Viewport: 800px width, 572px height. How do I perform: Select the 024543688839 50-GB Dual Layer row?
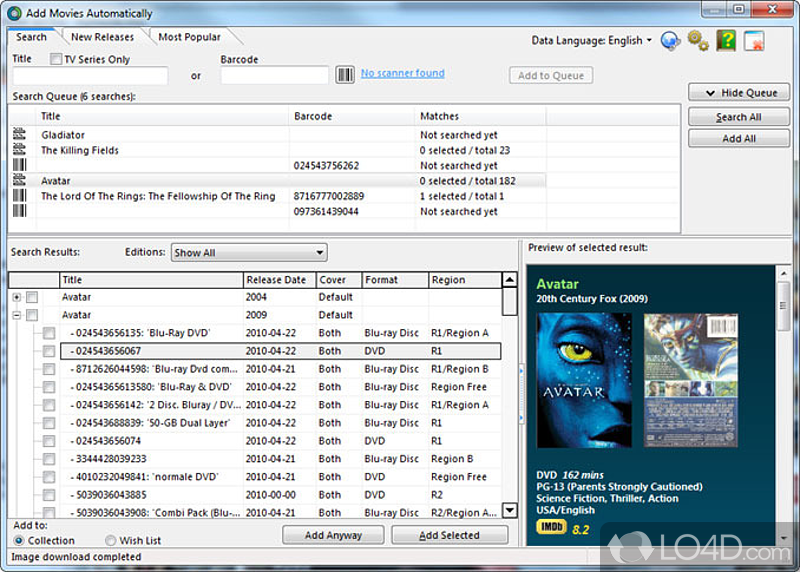tap(280, 423)
